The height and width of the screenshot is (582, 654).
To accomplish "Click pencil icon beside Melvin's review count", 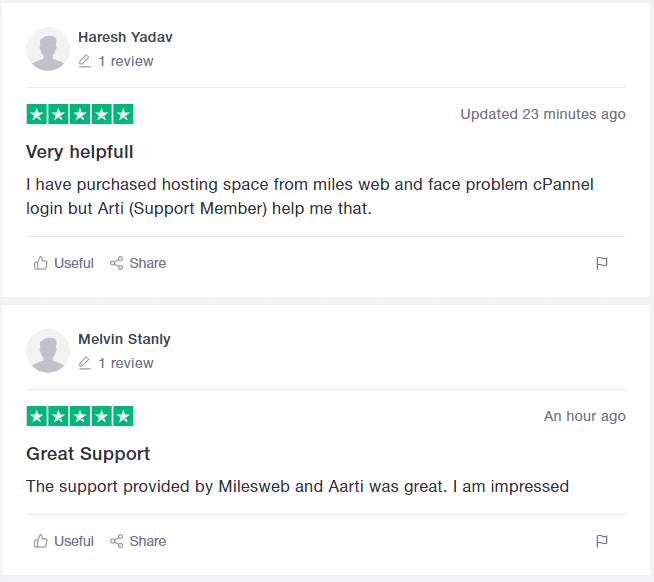I will click(85, 363).
